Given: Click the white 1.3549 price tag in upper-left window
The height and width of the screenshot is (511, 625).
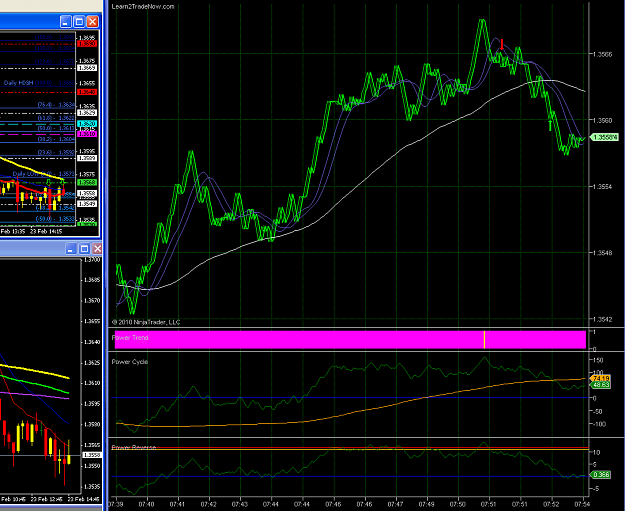Looking at the screenshot, I should (87, 204).
